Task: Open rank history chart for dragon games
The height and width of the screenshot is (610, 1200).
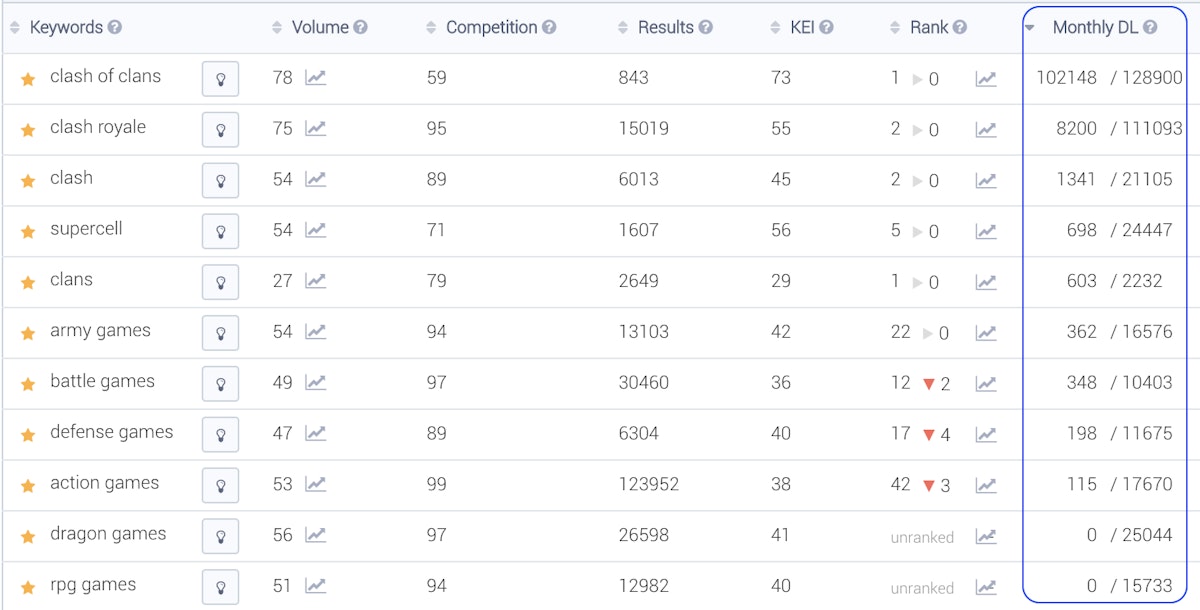Action: tap(986, 536)
